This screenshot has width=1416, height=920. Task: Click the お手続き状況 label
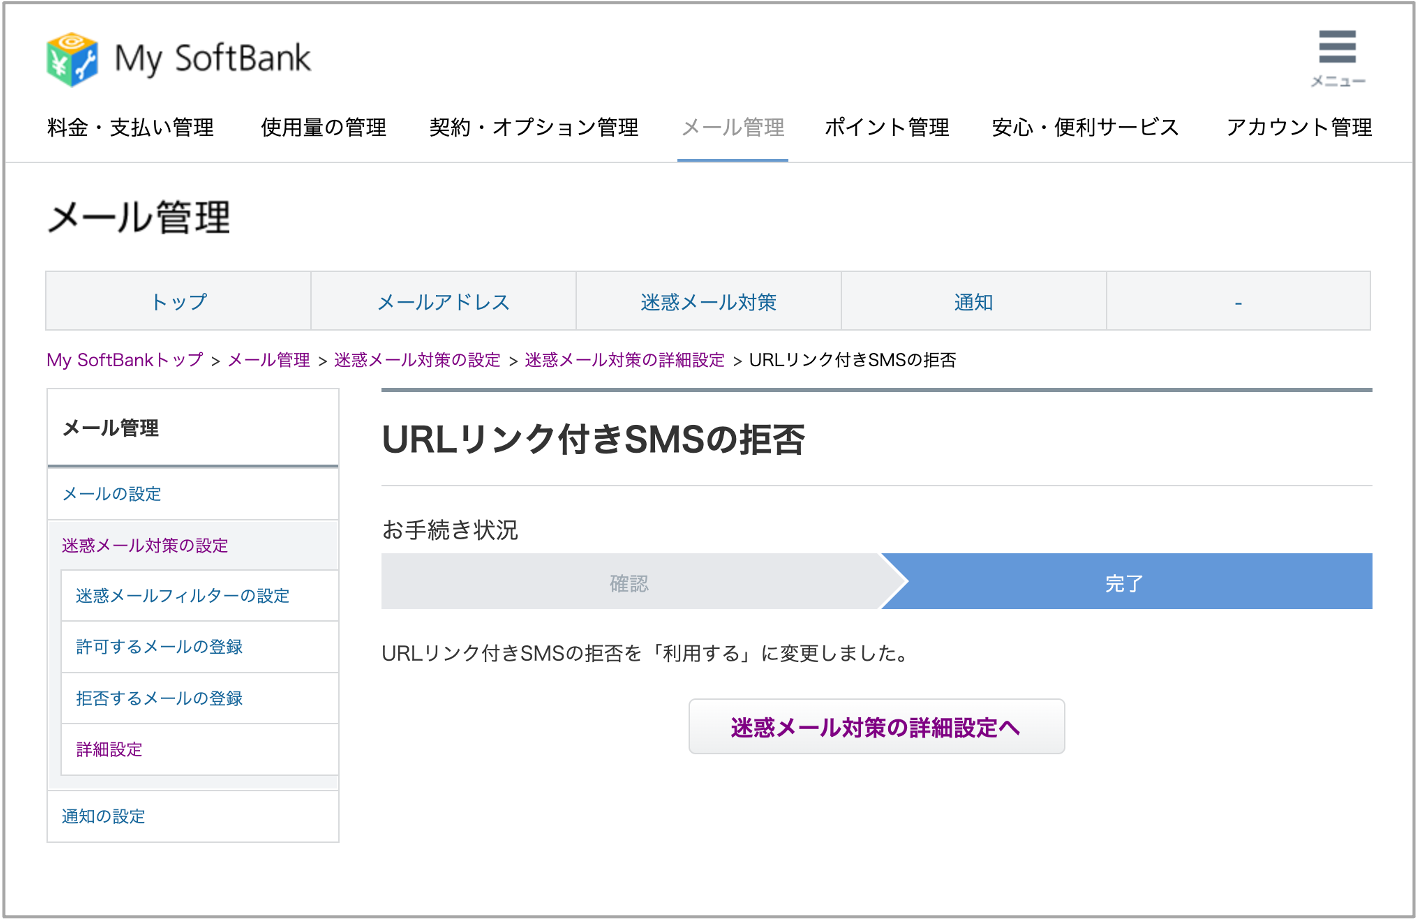click(450, 530)
